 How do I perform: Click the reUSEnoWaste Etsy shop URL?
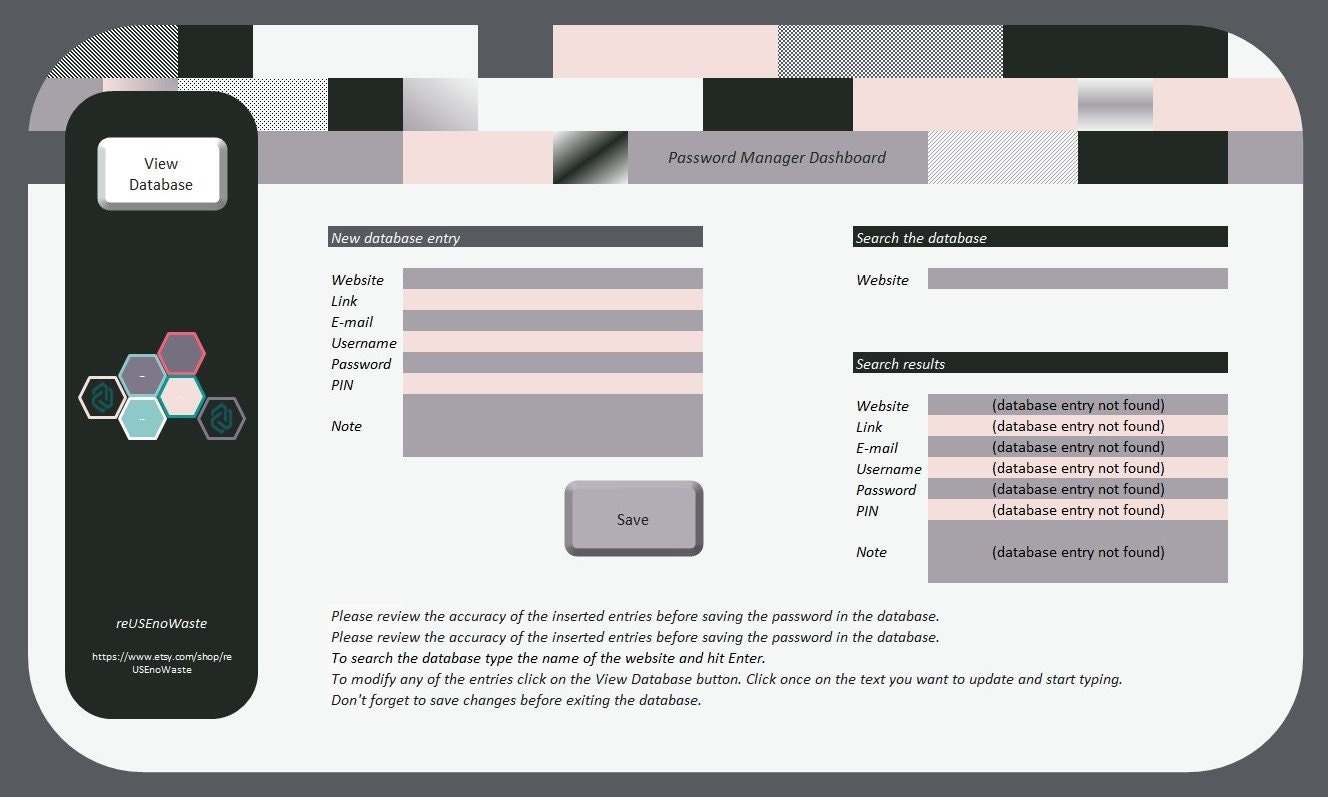pyautogui.click(x=161, y=663)
